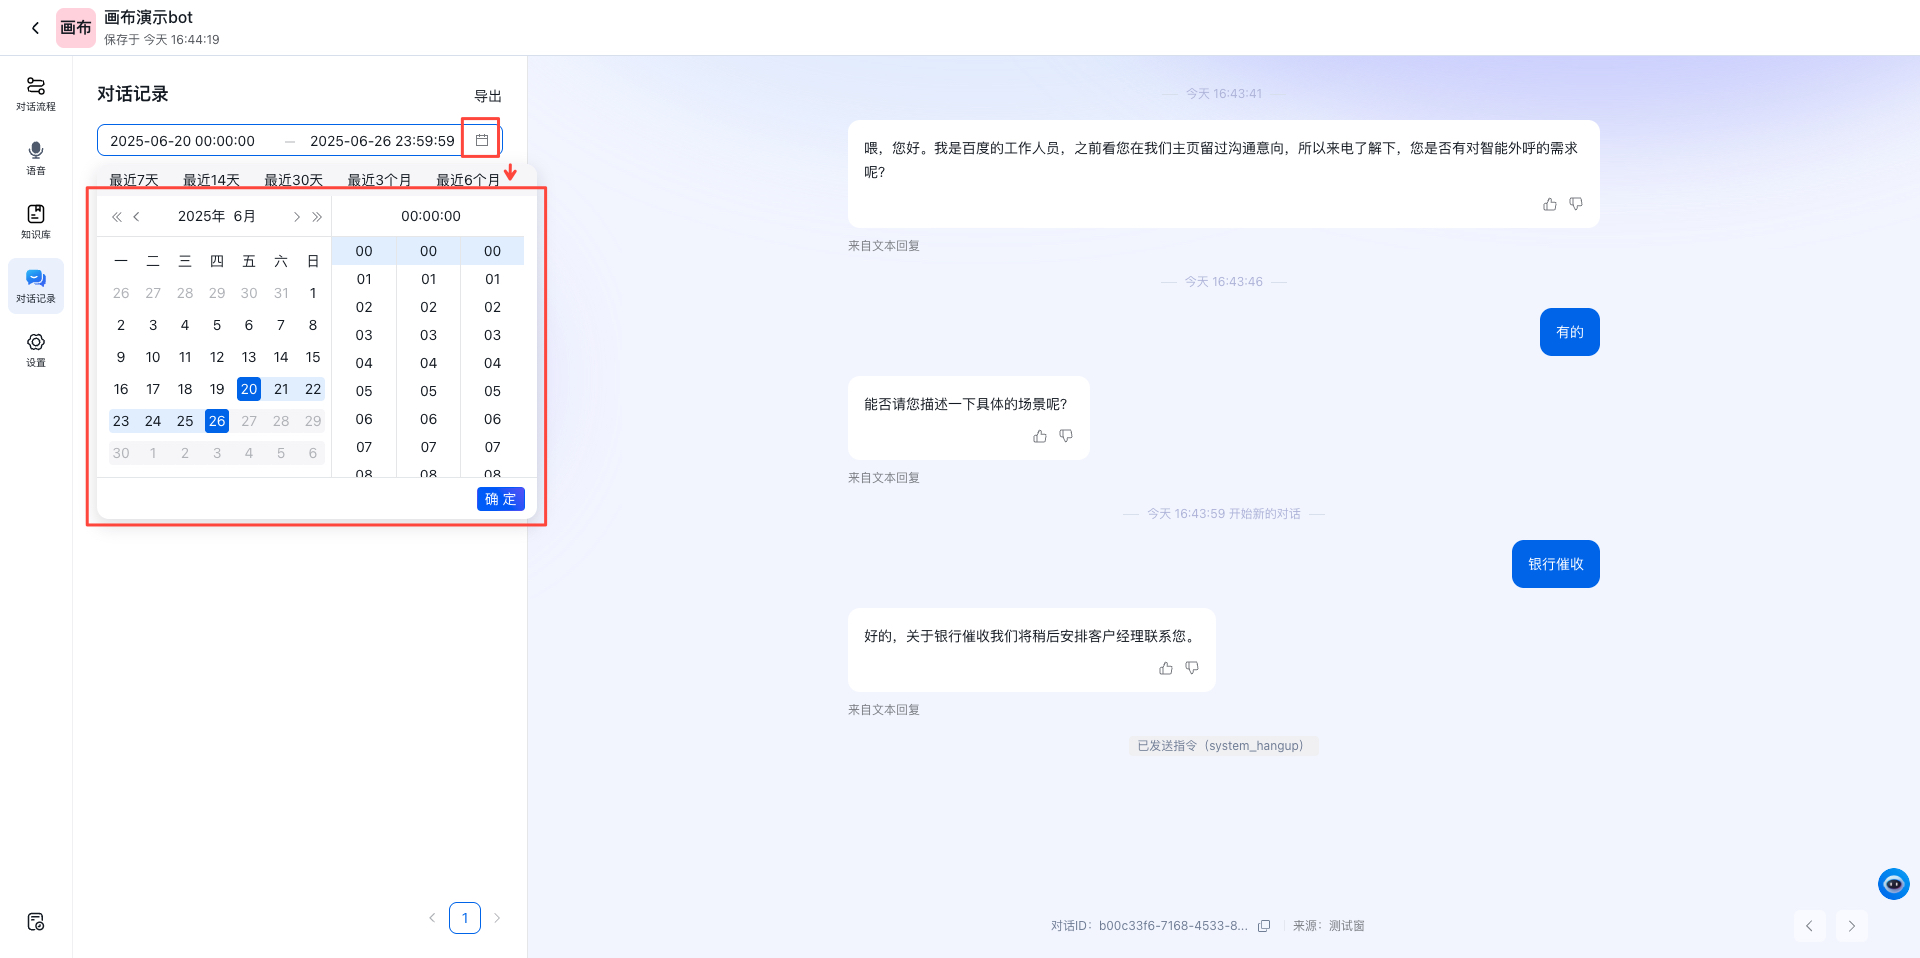1920x958 pixels.
Task: Open the 知识库 section
Action: [x=36, y=222]
